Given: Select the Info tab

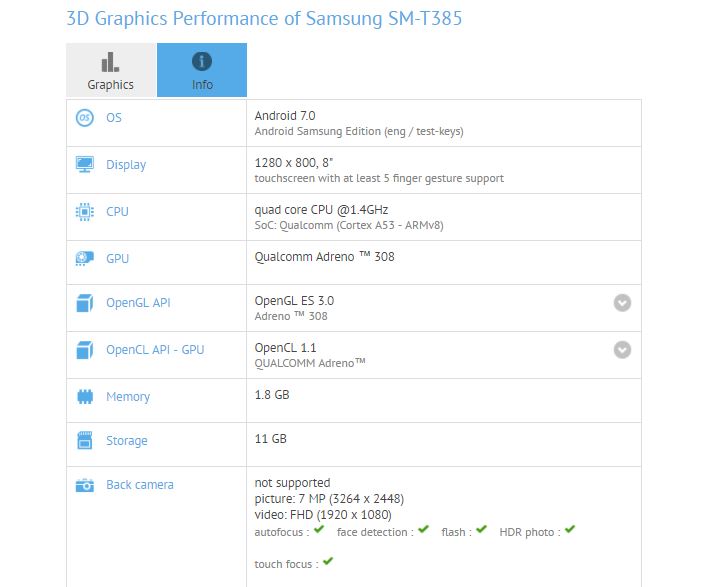Looking at the screenshot, I should (x=202, y=70).
